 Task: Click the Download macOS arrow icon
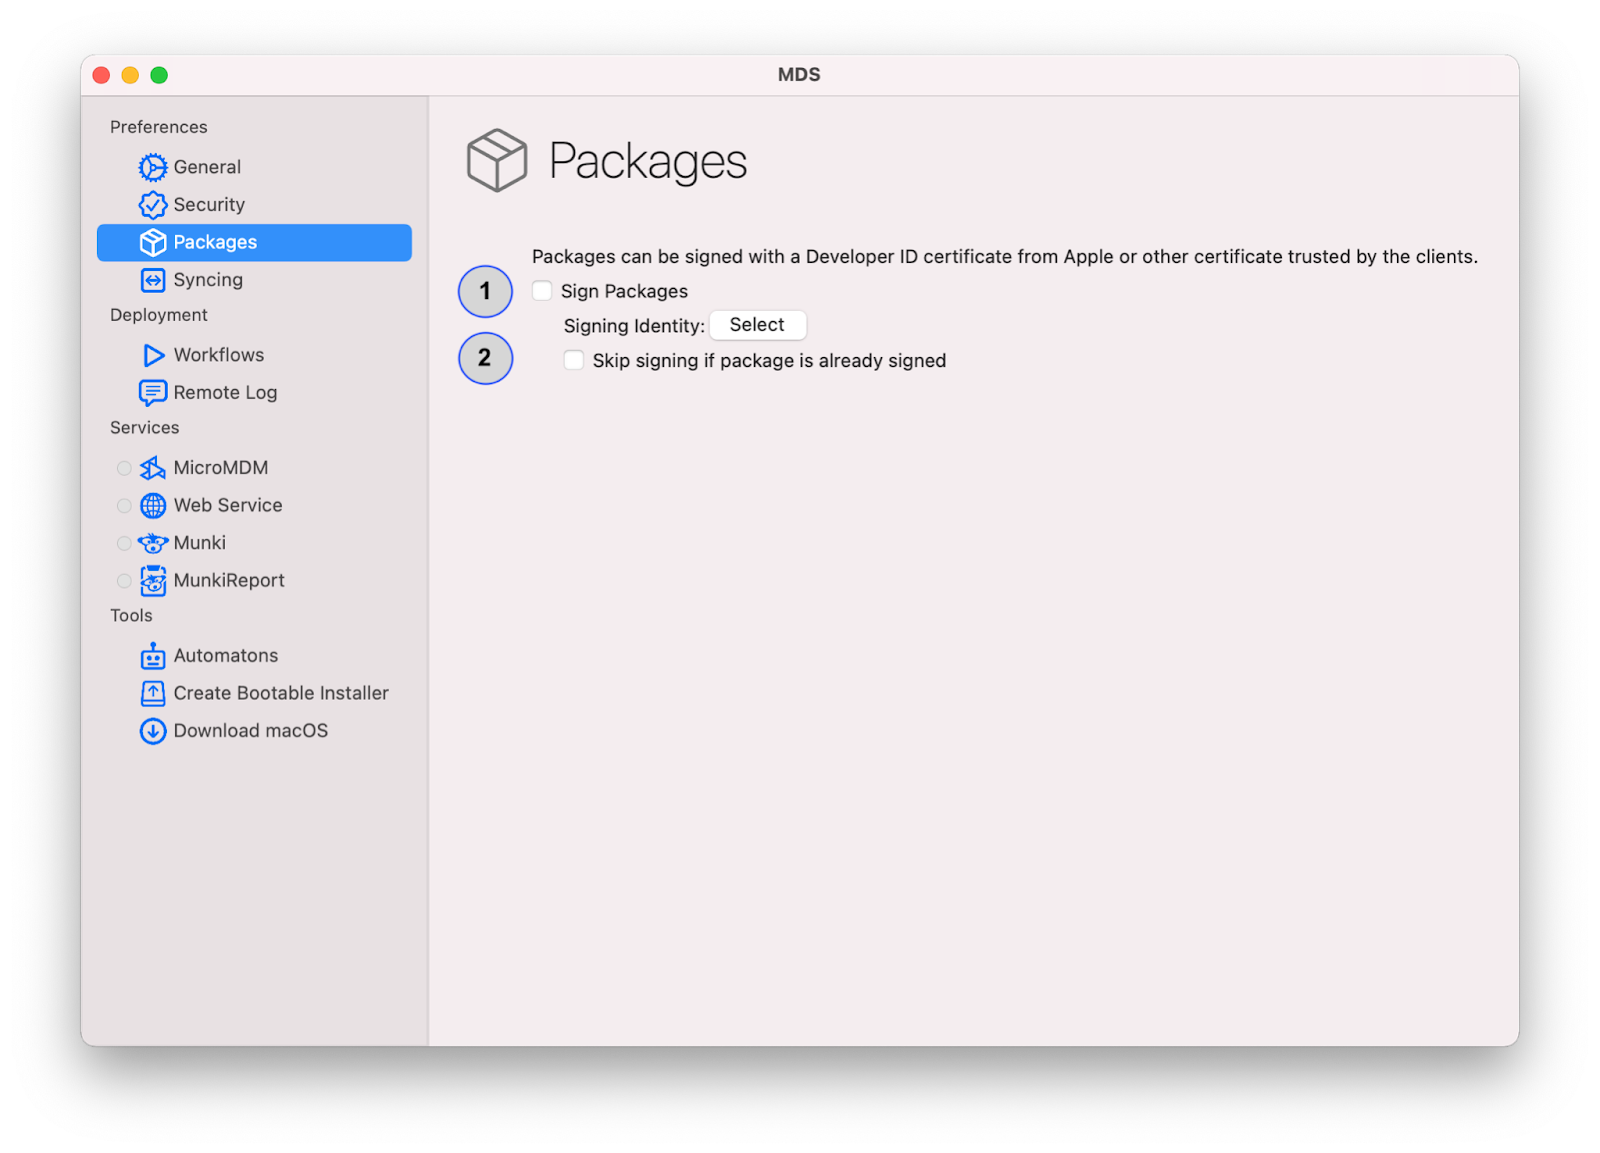tap(152, 731)
